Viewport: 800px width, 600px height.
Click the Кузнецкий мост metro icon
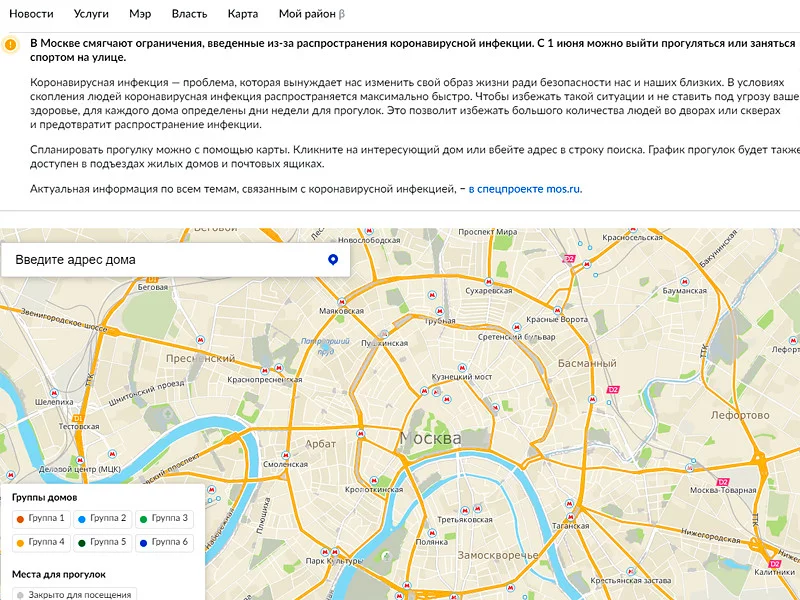(462, 367)
